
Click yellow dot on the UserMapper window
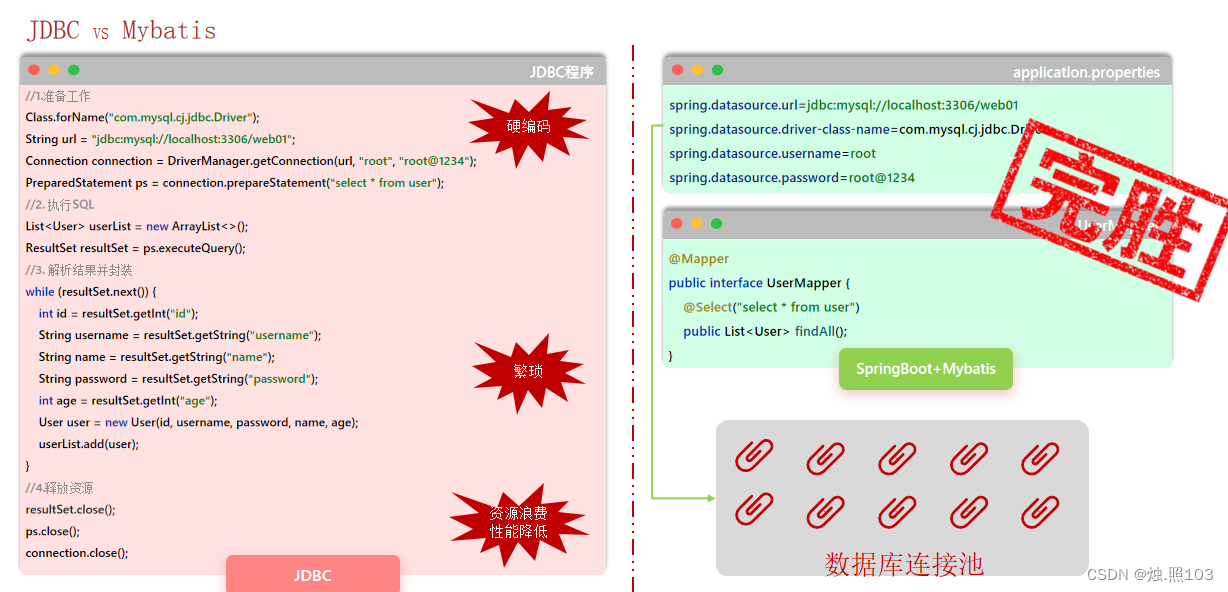pos(697,223)
